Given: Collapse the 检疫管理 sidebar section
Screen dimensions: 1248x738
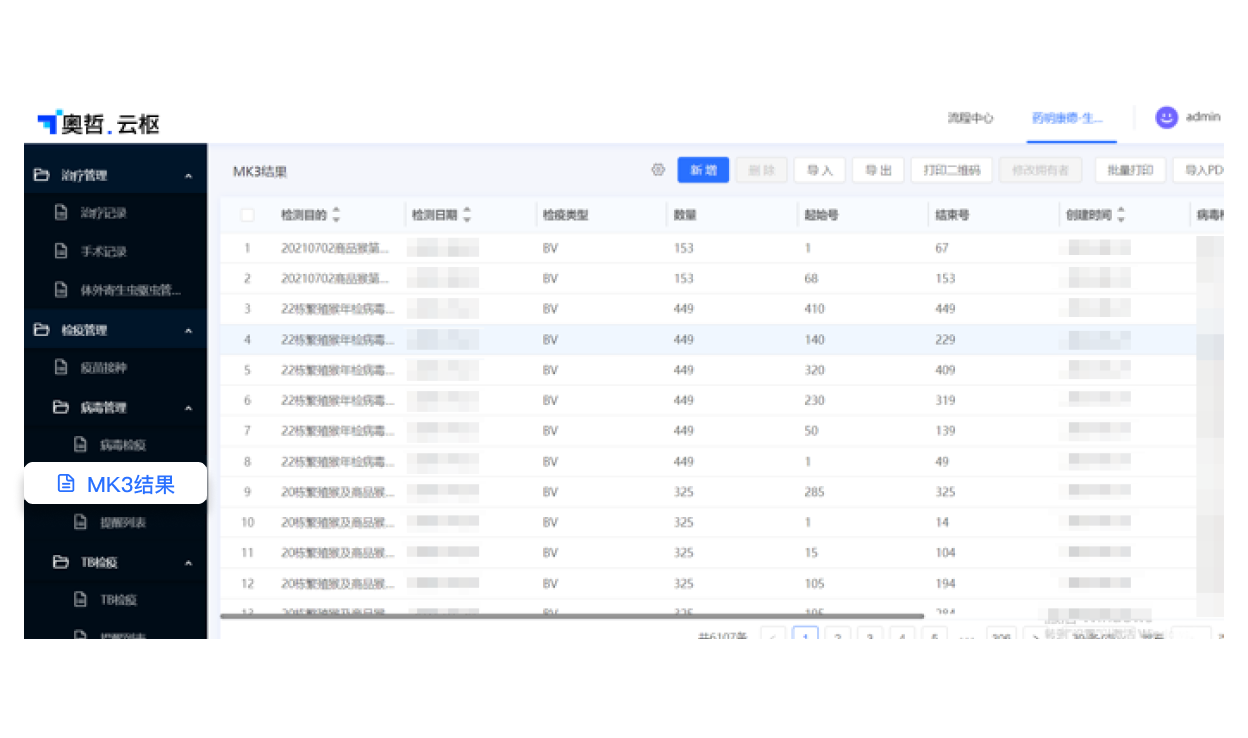Looking at the screenshot, I should pyautogui.click(x=189, y=330).
